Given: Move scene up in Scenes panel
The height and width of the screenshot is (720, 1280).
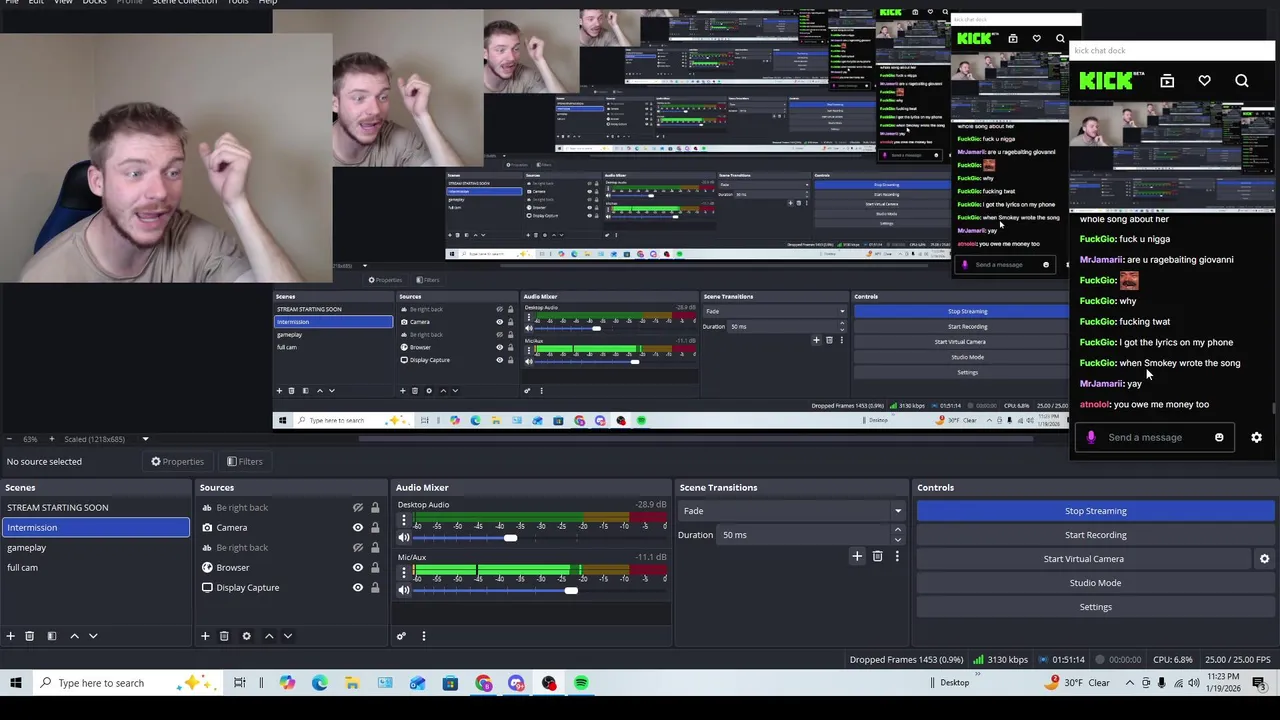Looking at the screenshot, I should coord(74,636).
